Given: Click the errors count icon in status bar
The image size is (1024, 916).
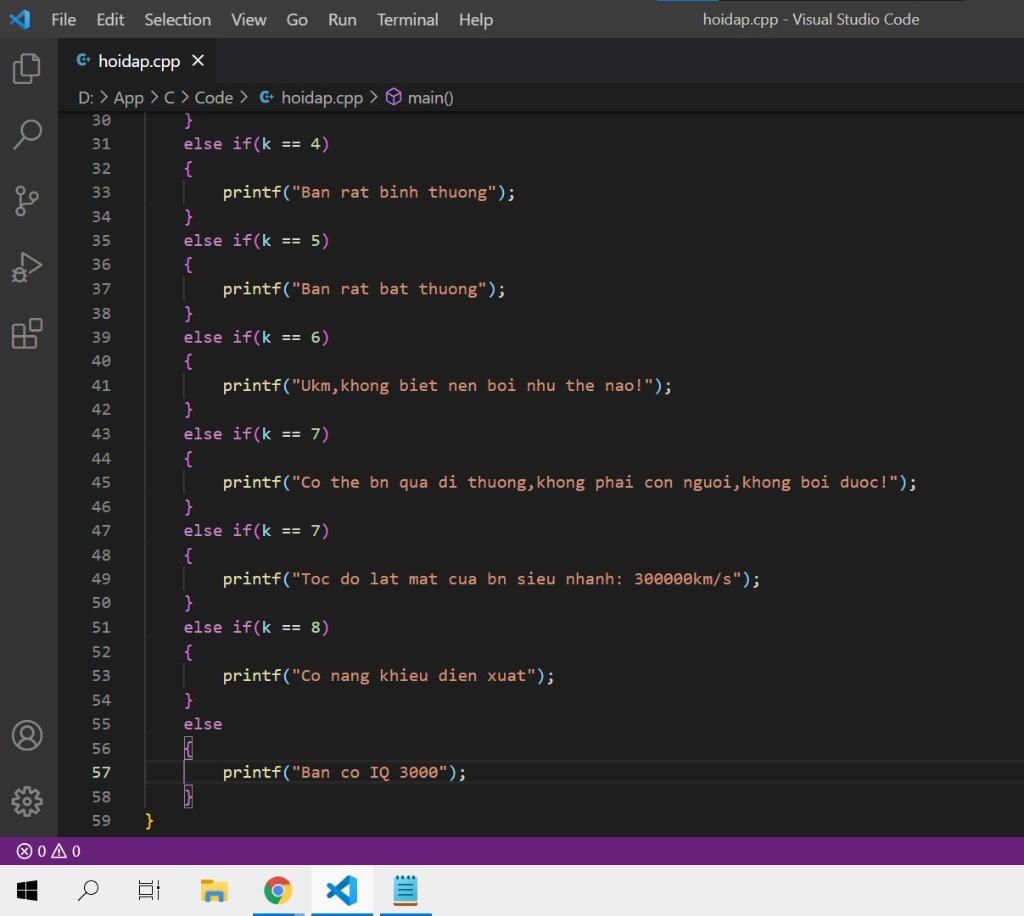Looking at the screenshot, I should tap(24, 851).
